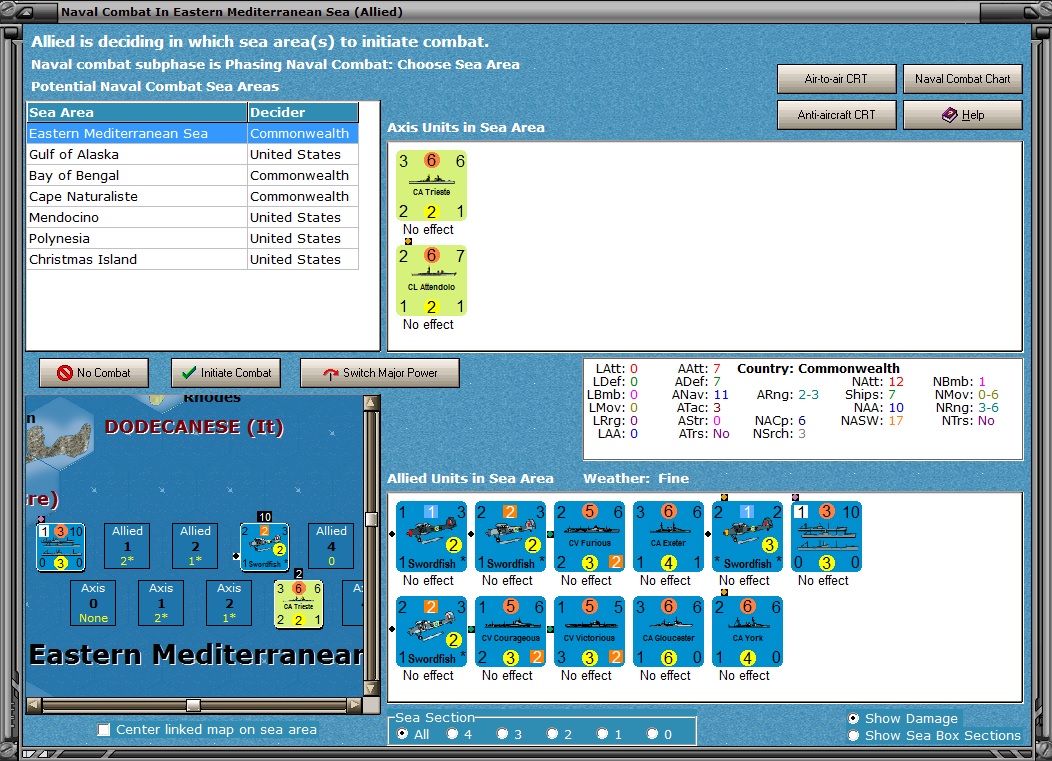Click the map's vertical scrollbar thumb
The height and width of the screenshot is (761, 1052).
click(371, 519)
